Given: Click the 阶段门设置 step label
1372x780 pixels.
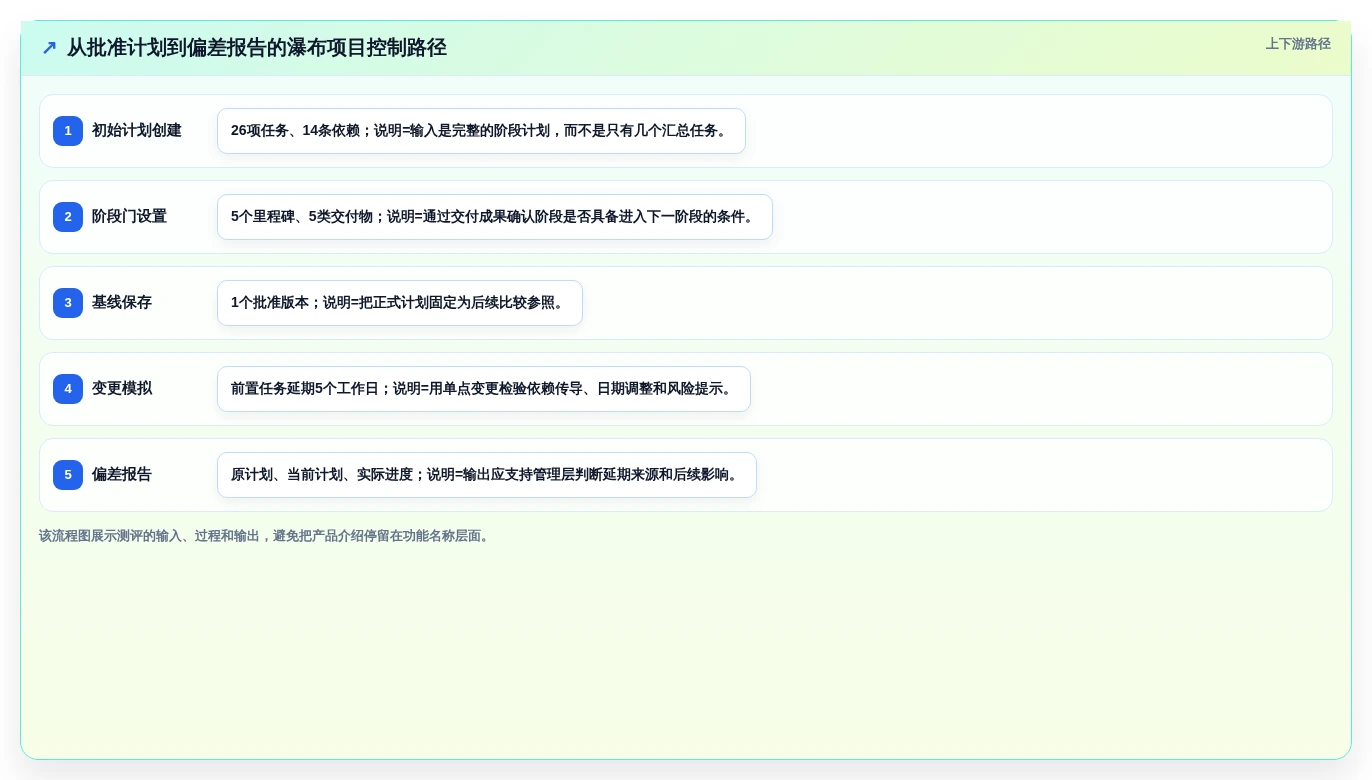Looking at the screenshot, I should point(129,217).
